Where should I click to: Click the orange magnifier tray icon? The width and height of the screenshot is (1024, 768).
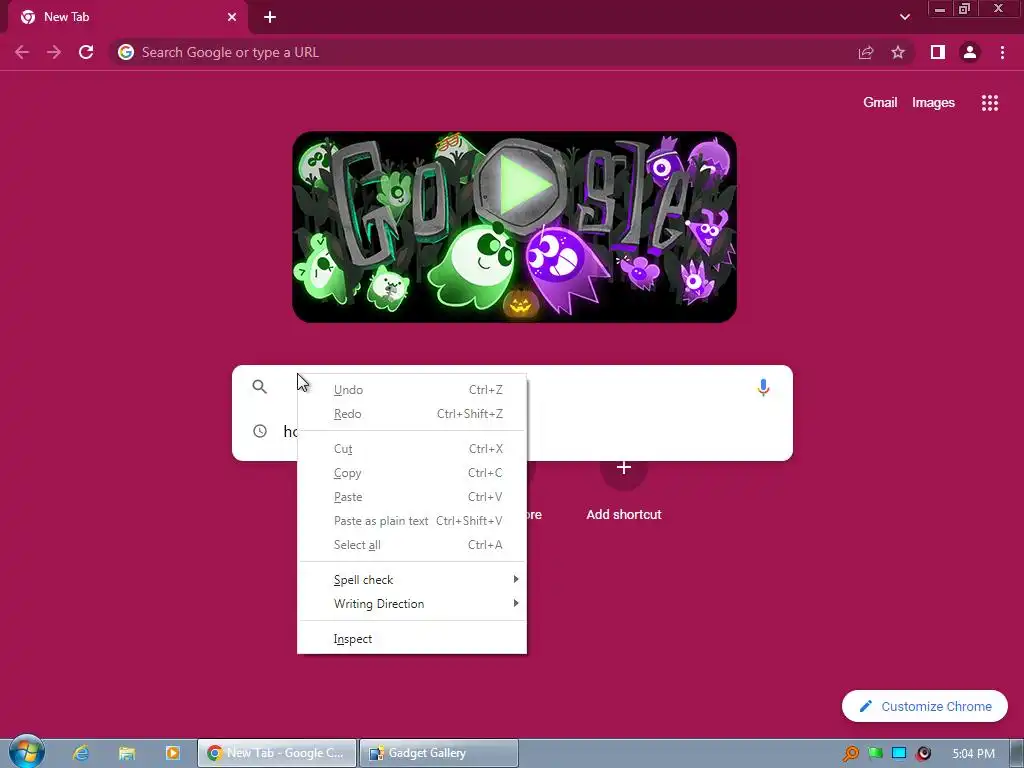point(851,754)
